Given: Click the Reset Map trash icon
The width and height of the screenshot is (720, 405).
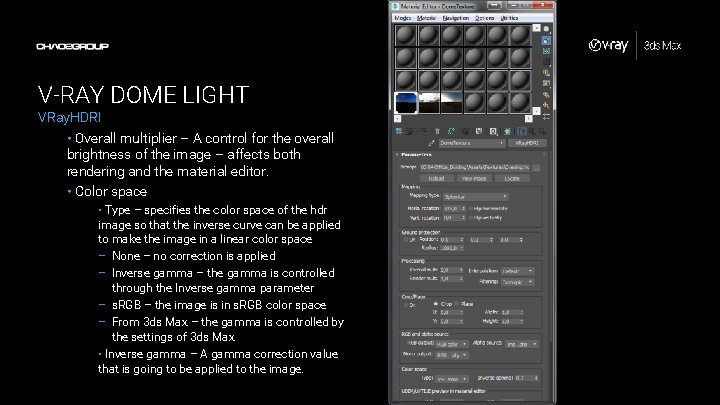Looking at the screenshot, I should tap(437, 132).
